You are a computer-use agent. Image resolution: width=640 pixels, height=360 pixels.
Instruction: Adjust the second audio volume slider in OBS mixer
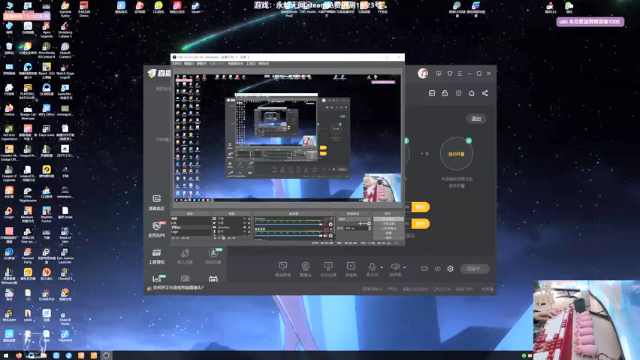point(288,236)
